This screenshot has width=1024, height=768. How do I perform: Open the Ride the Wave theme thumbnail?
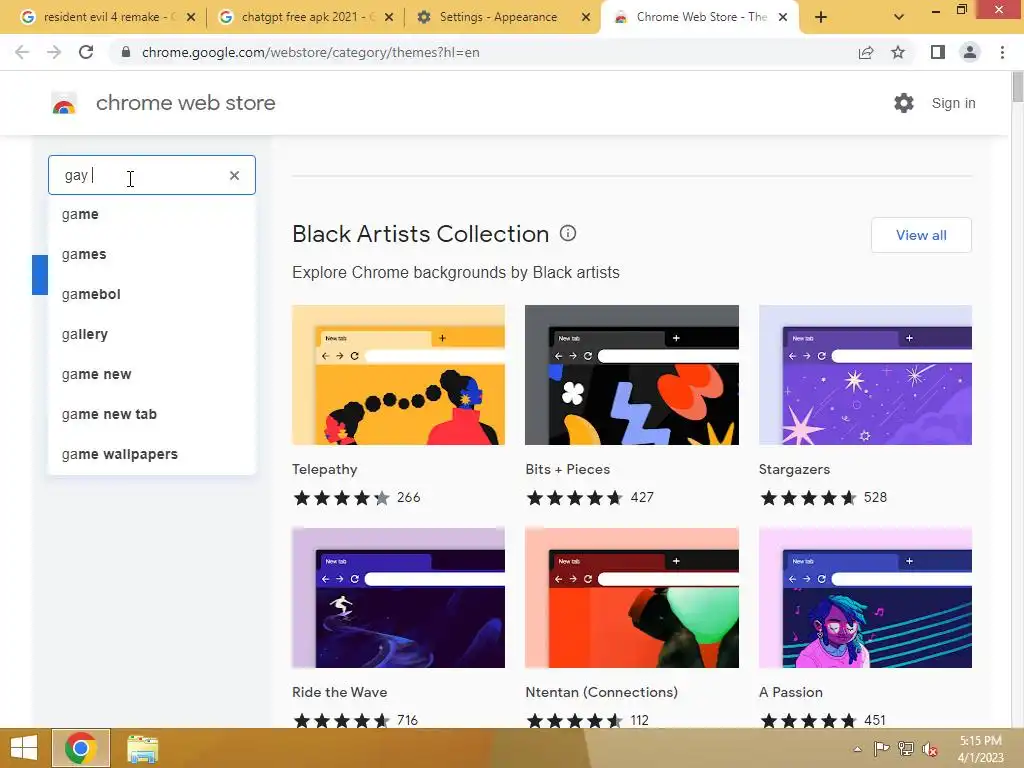click(398, 598)
